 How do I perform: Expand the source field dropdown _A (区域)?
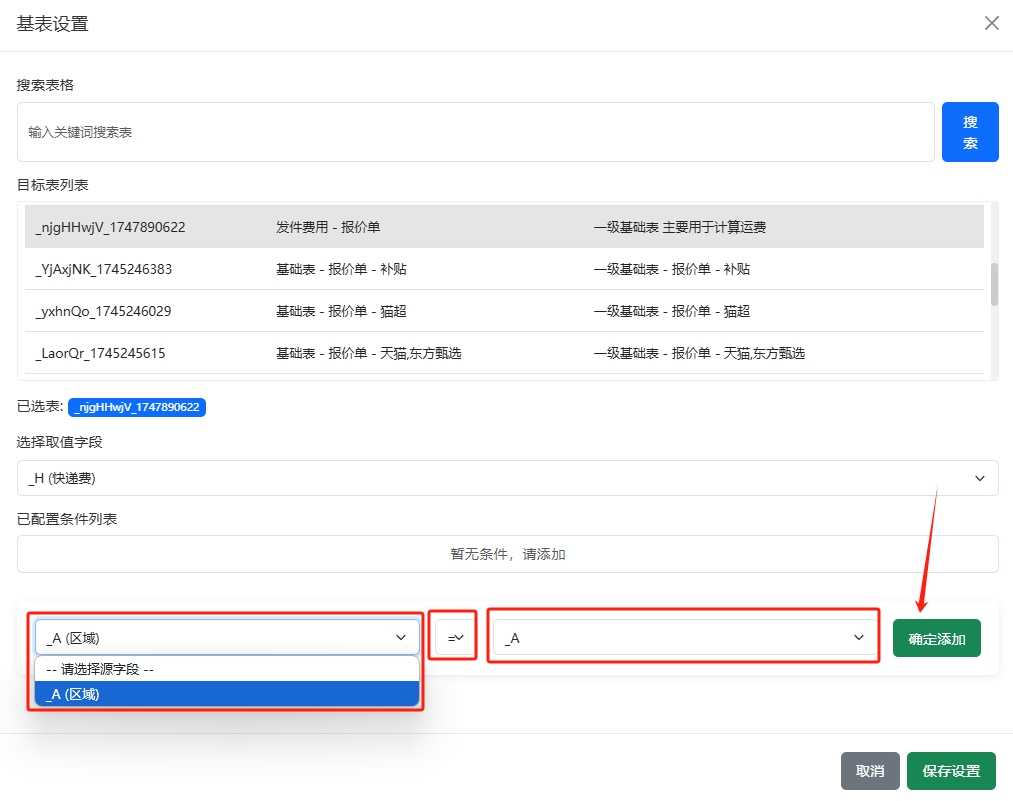[x=227, y=637]
